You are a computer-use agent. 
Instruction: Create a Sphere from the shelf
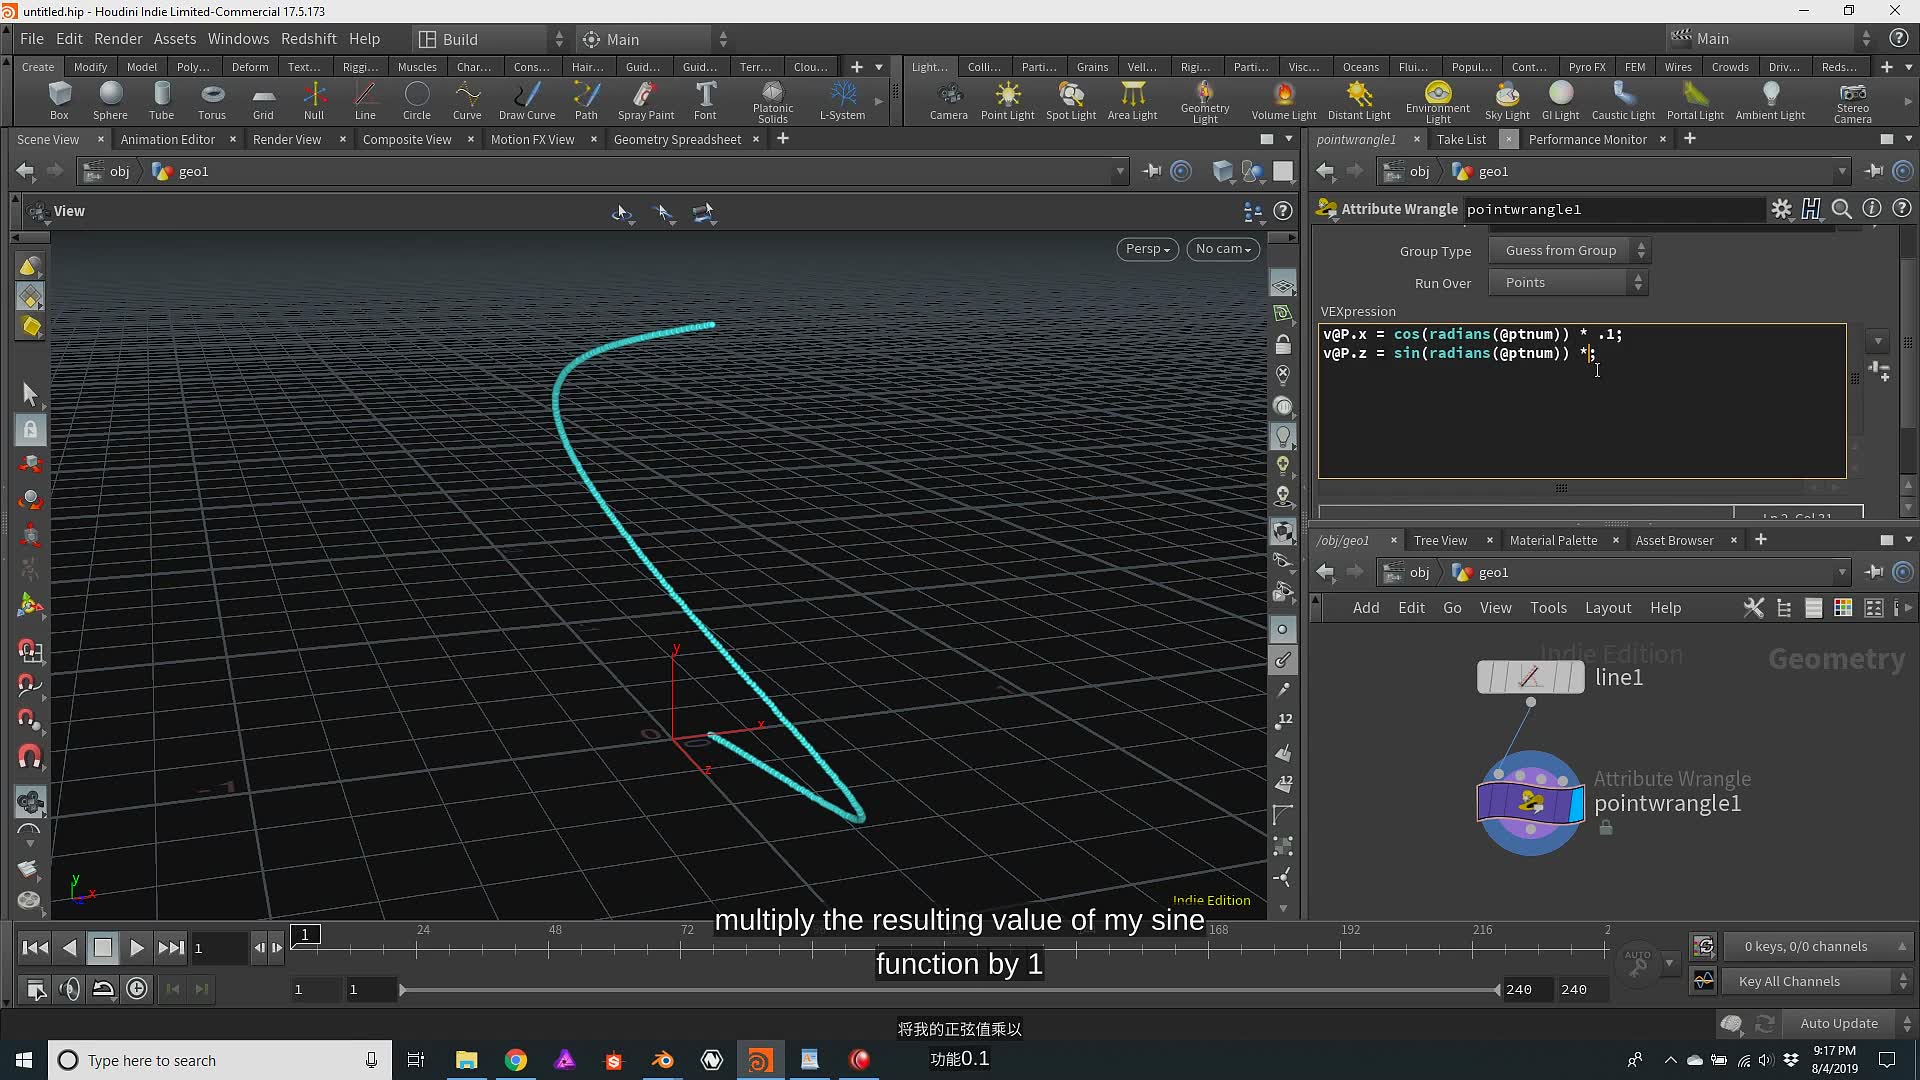click(x=110, y=101)
